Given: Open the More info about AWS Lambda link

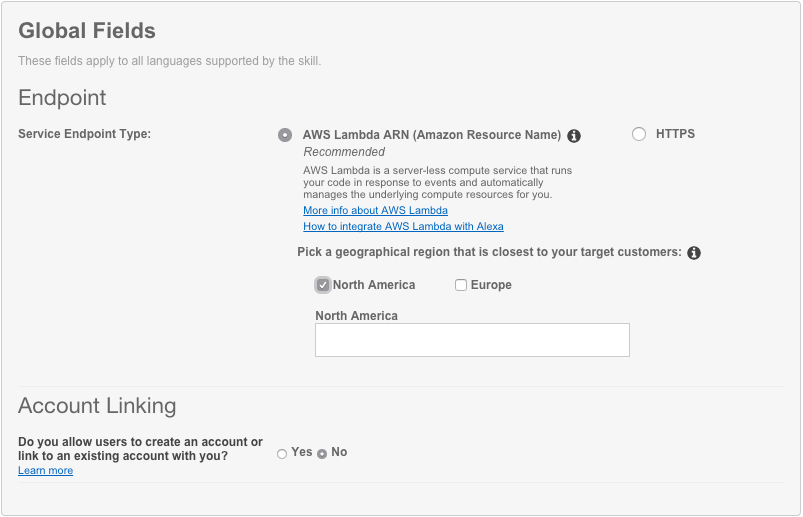Looking at the screenshot, I should (375, 211).
